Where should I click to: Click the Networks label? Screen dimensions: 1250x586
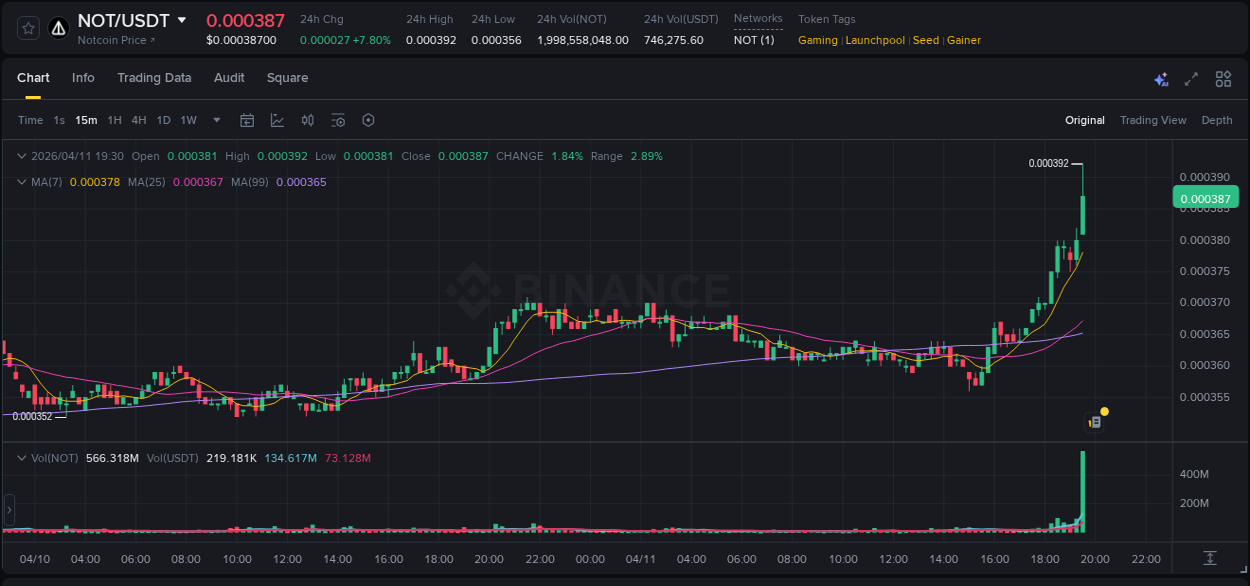[x=758, y=19]
